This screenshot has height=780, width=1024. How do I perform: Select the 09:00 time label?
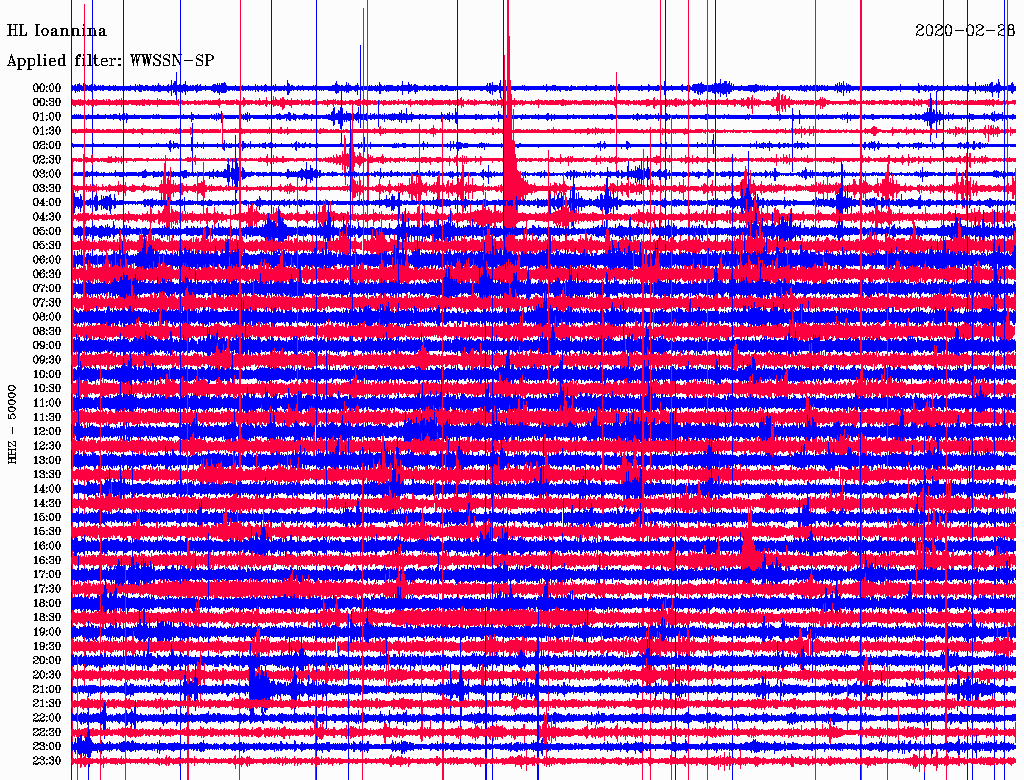(x=47, y=346)
